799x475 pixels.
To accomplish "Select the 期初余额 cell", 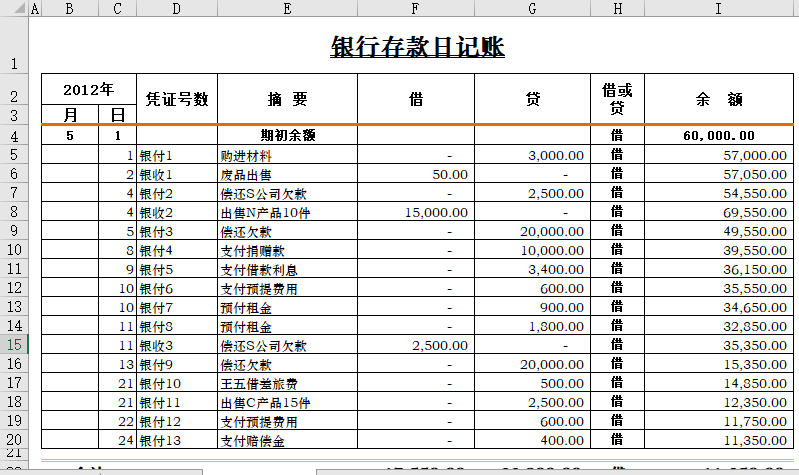I will click(288, 135).
